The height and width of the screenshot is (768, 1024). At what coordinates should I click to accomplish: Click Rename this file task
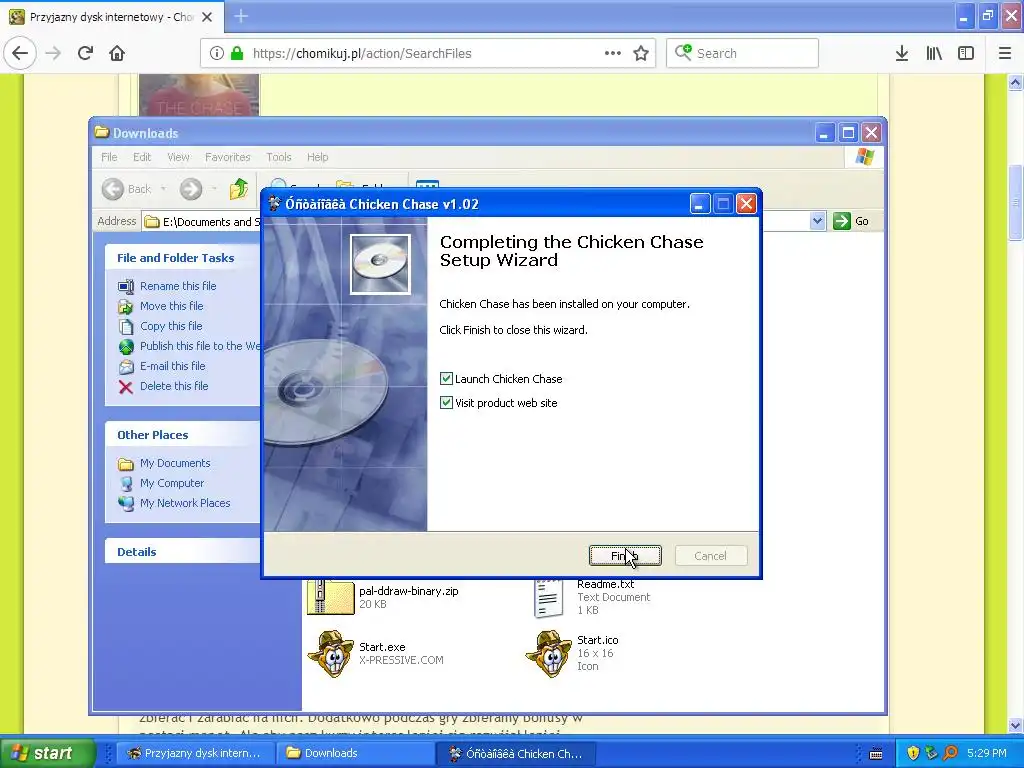click(x=178, y=286)
